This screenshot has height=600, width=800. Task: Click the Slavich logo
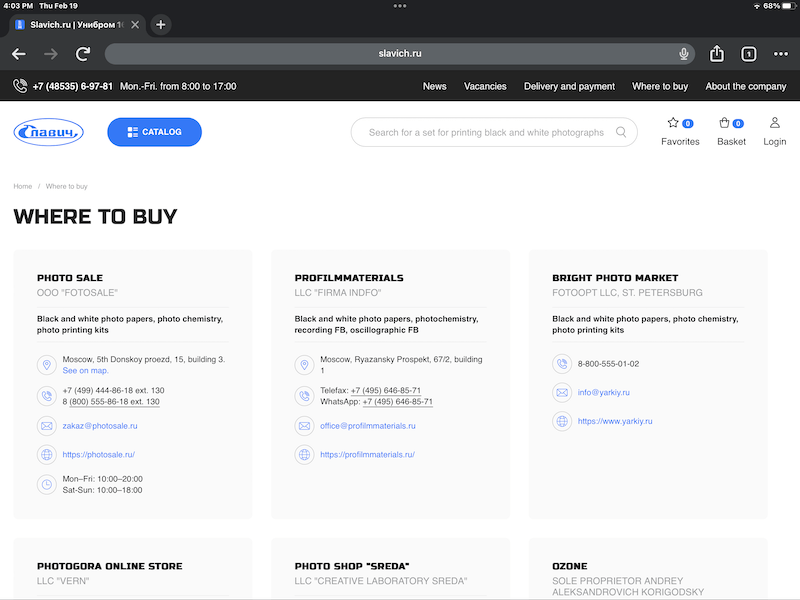click(x=48, y=132)
